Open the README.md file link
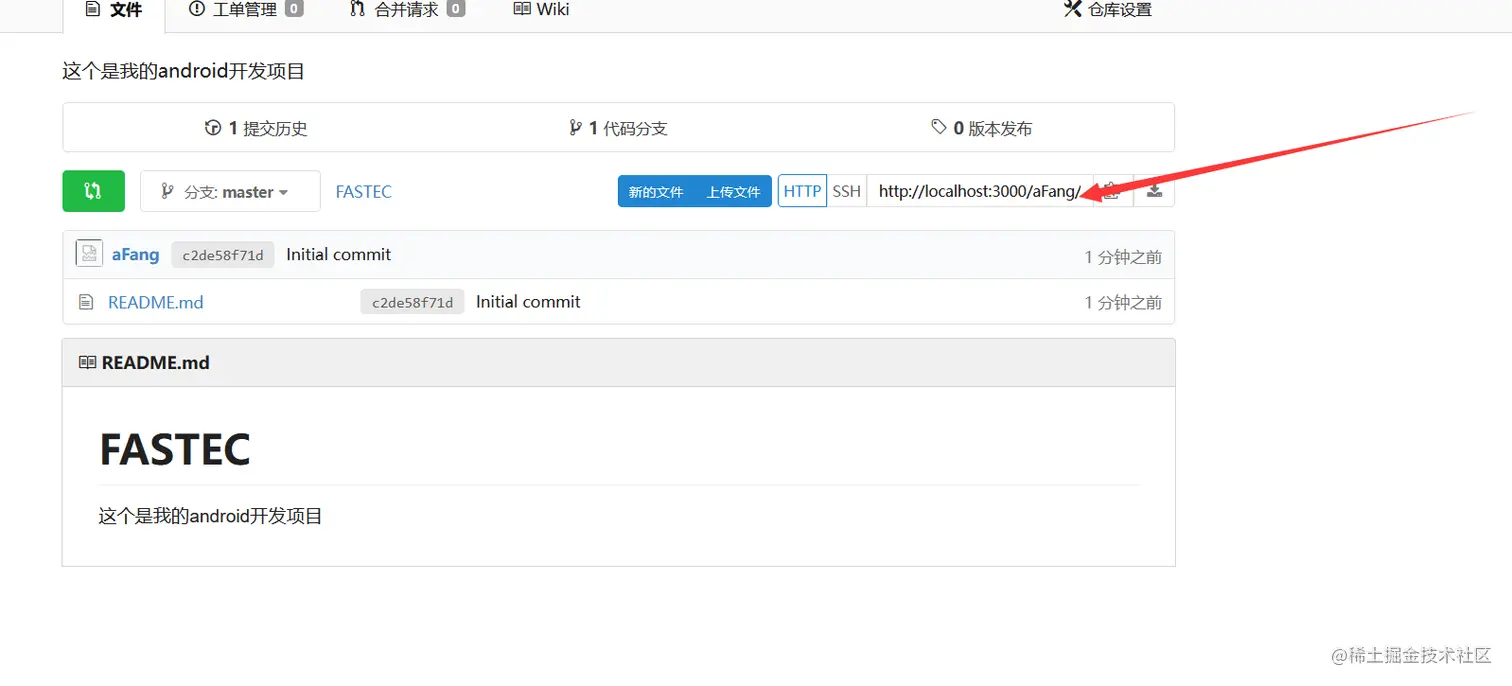 click(156, 302)
